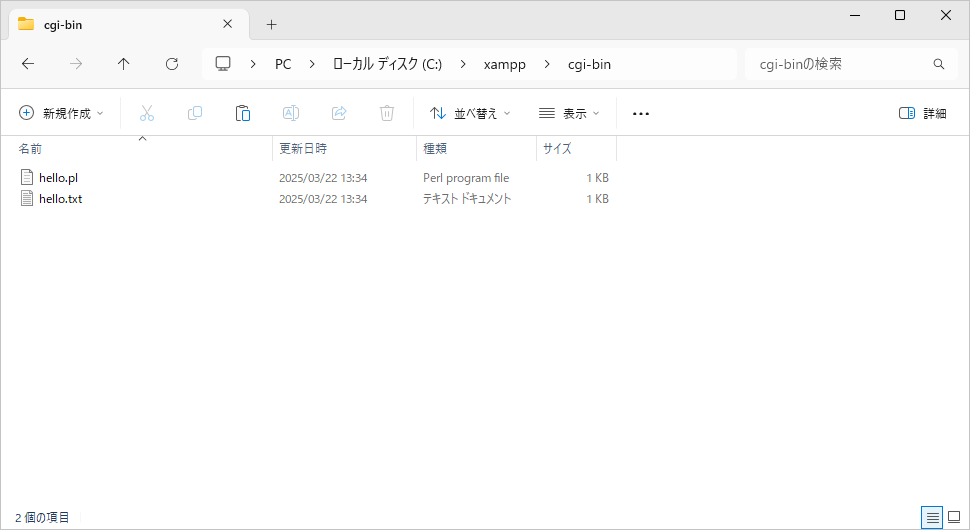Open the 表示 view dropdown
This screenshot has width=970, height=530.
(x=569, y=113)
